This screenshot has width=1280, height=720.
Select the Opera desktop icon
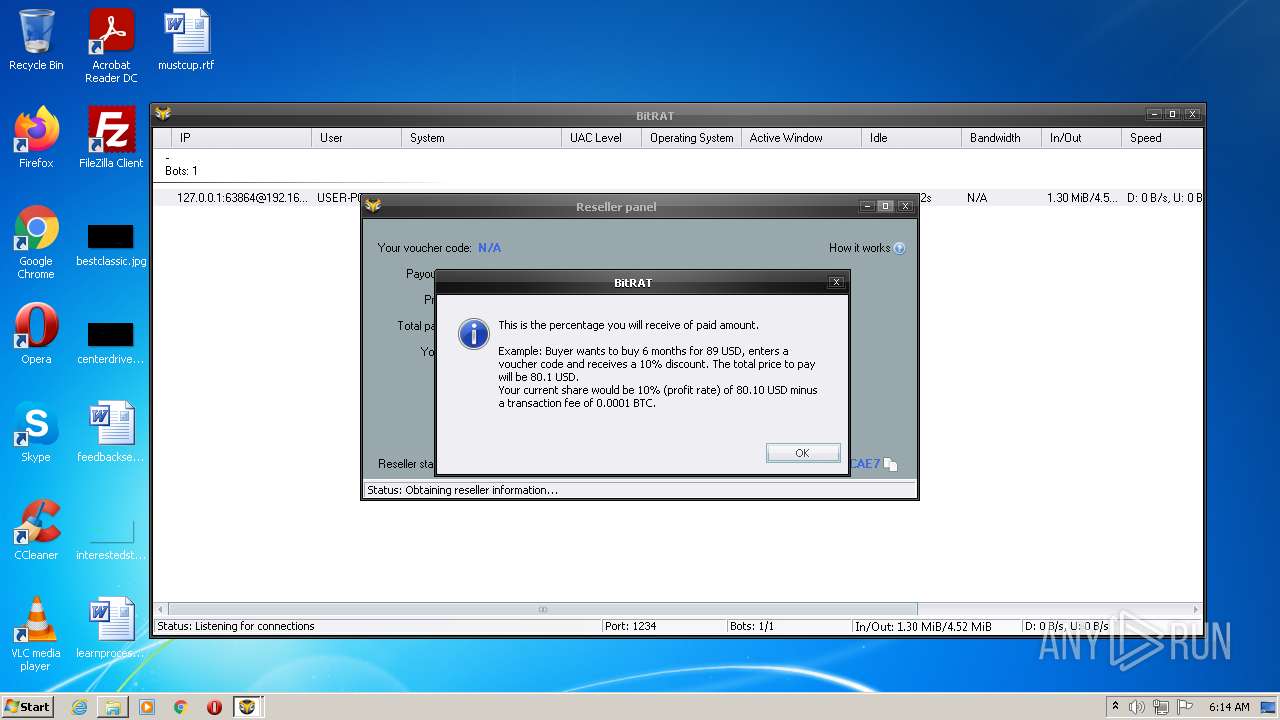(36, 334)
